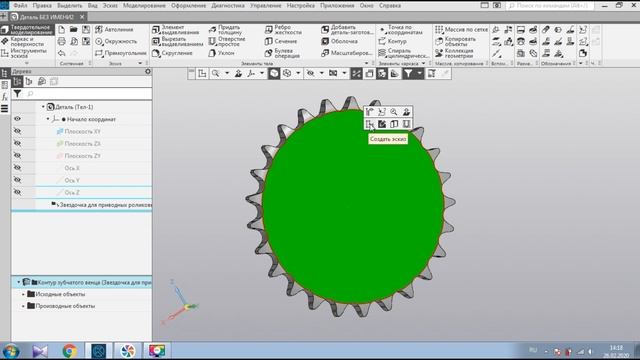Show Плоскость ZX via eye icon
The image size is (640, 360).
point(17,143)
